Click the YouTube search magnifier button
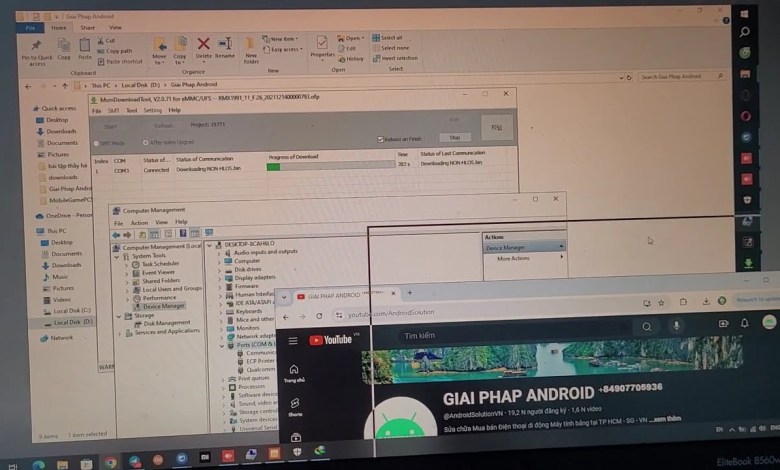This screenshot has height=470, width=780. (x=646, y=327)
